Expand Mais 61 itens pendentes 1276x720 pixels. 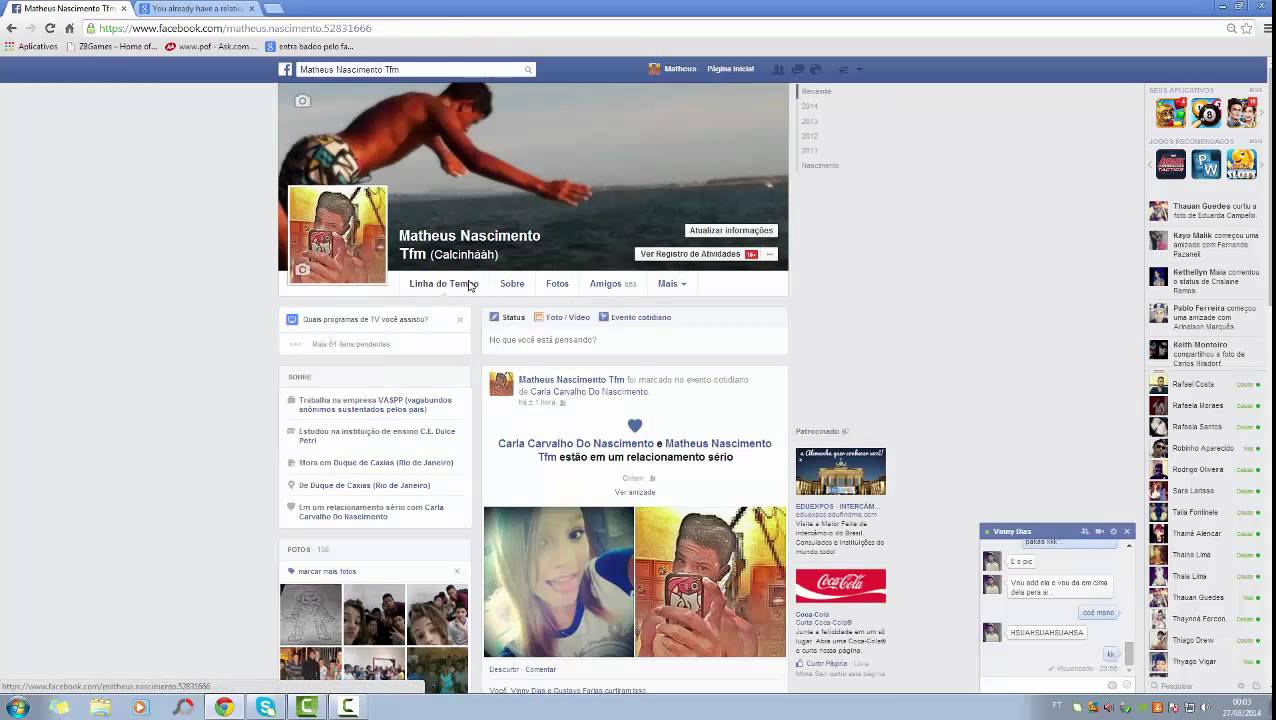click(351, 344)
